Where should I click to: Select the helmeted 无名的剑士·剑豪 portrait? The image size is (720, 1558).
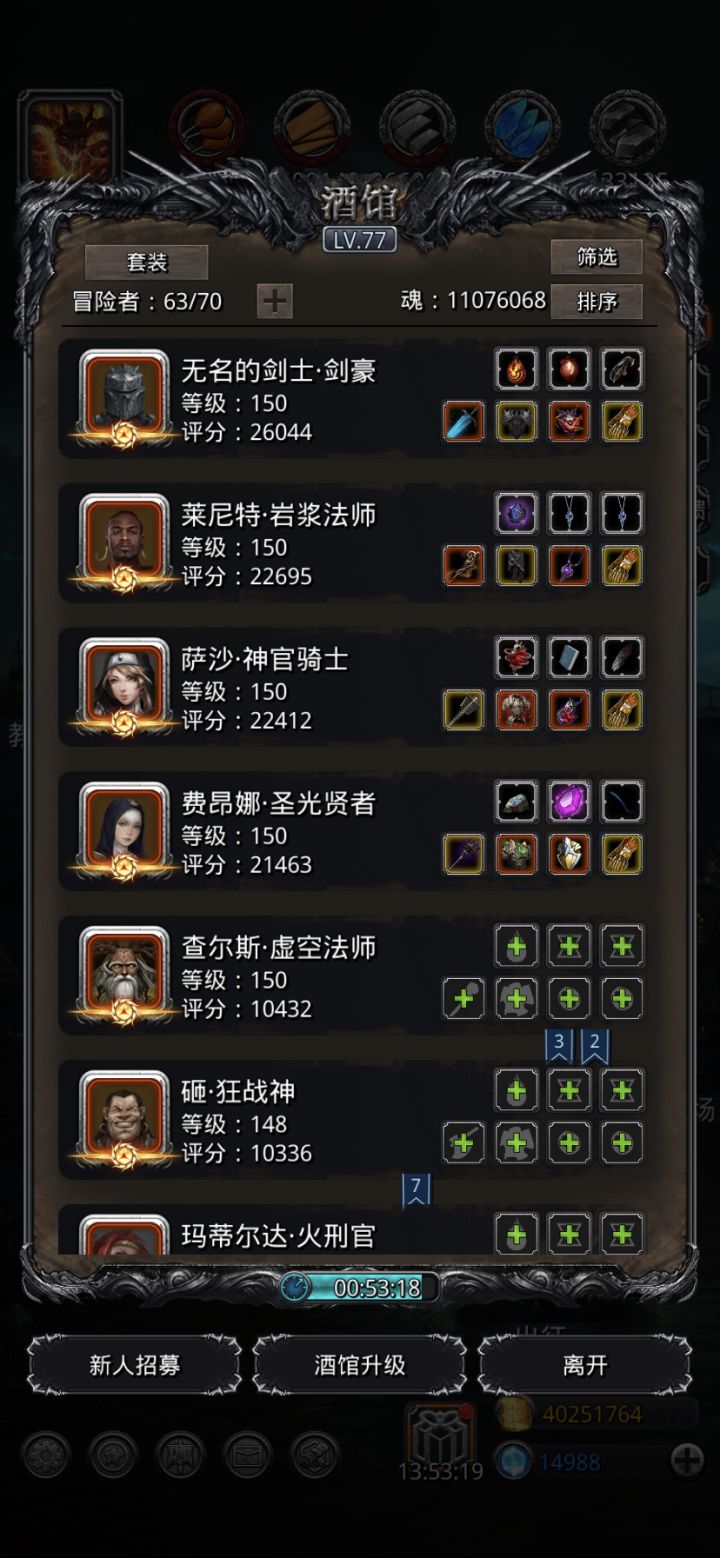point(124,399)
